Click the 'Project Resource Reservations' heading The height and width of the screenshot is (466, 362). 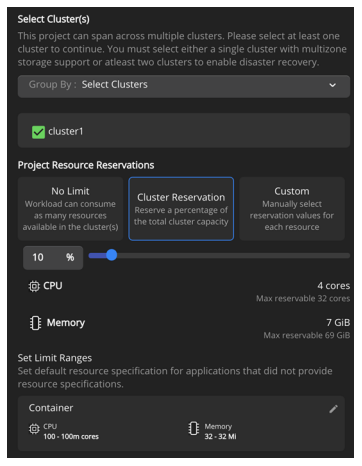click(x=86, y=165)
